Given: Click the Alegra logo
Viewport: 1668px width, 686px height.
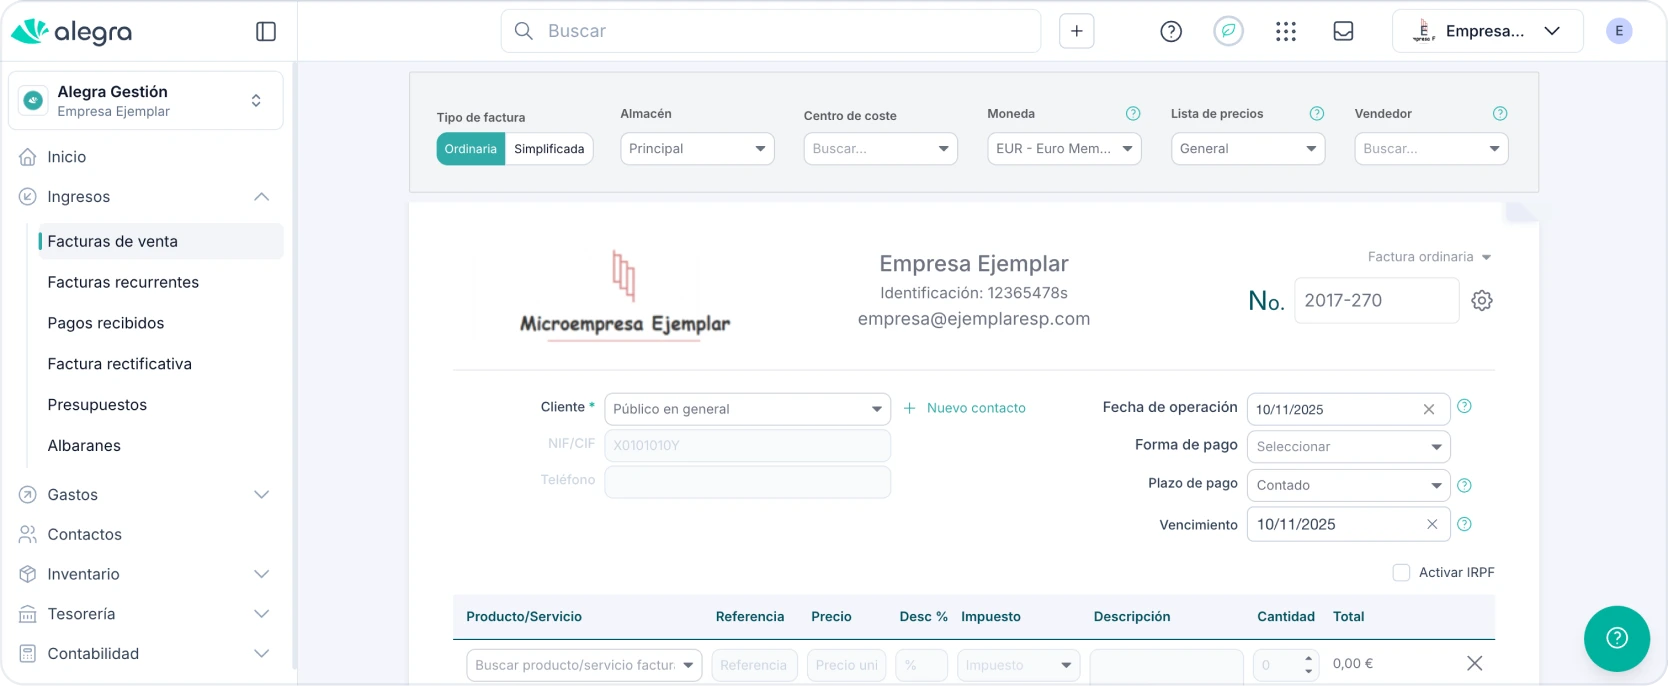Looking at the screenshot, I should pyautogui.click(x=71, y=32).
